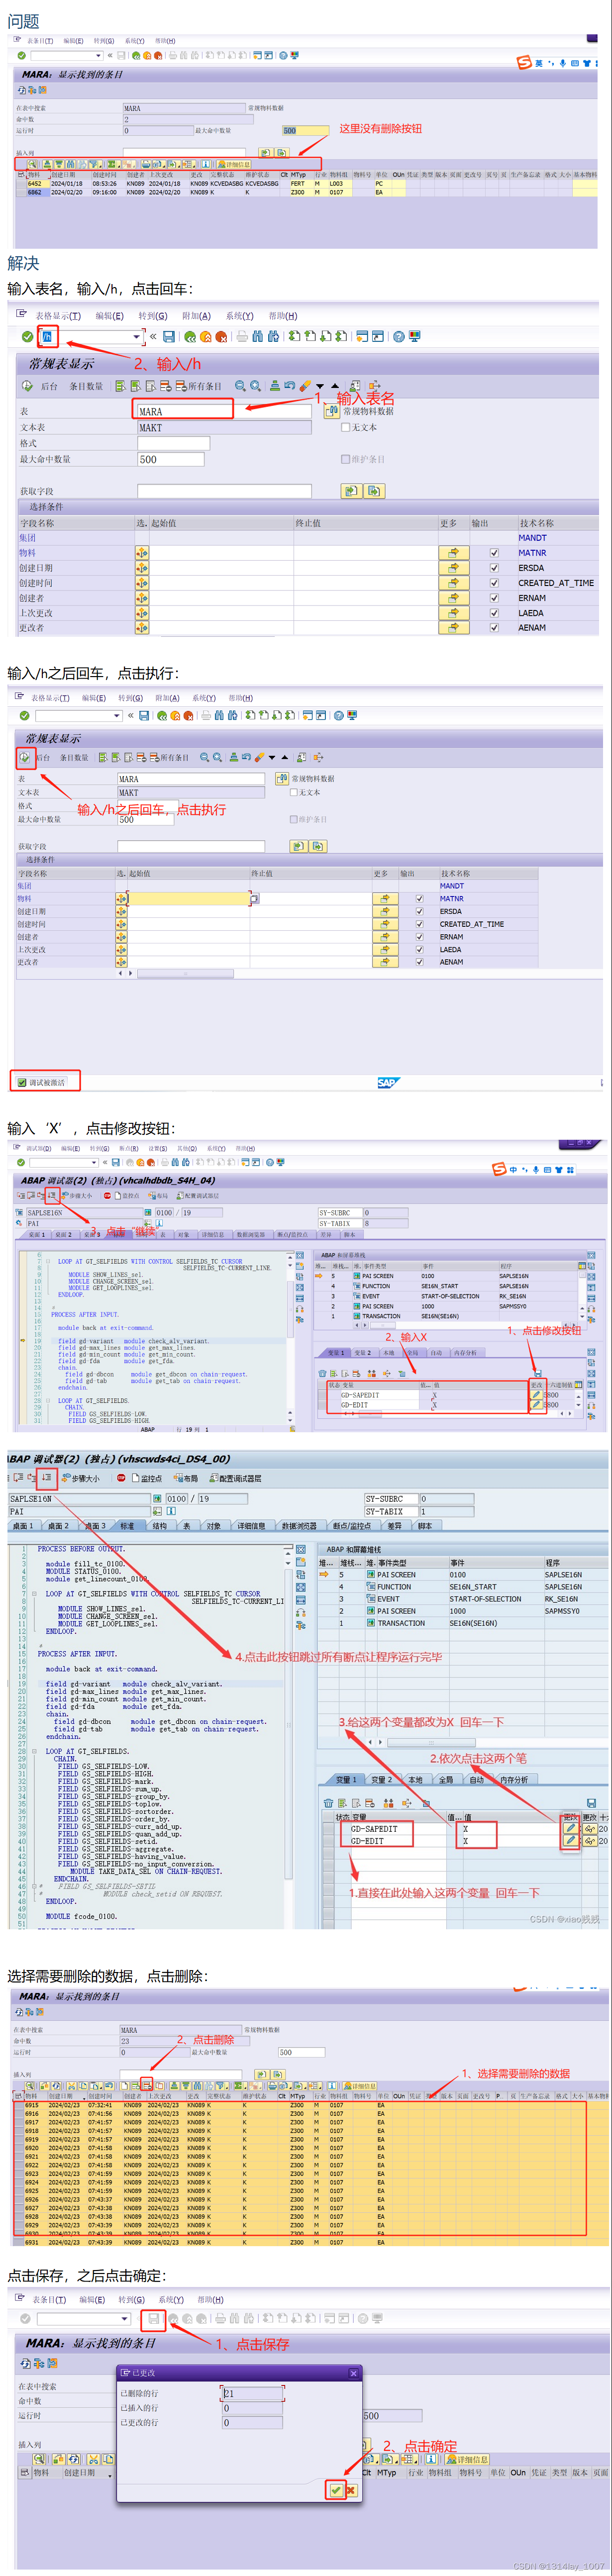Click binoculars find icon in /h screen toolbar
Viewport: 612px width, 2576px height.
[258, 337]
